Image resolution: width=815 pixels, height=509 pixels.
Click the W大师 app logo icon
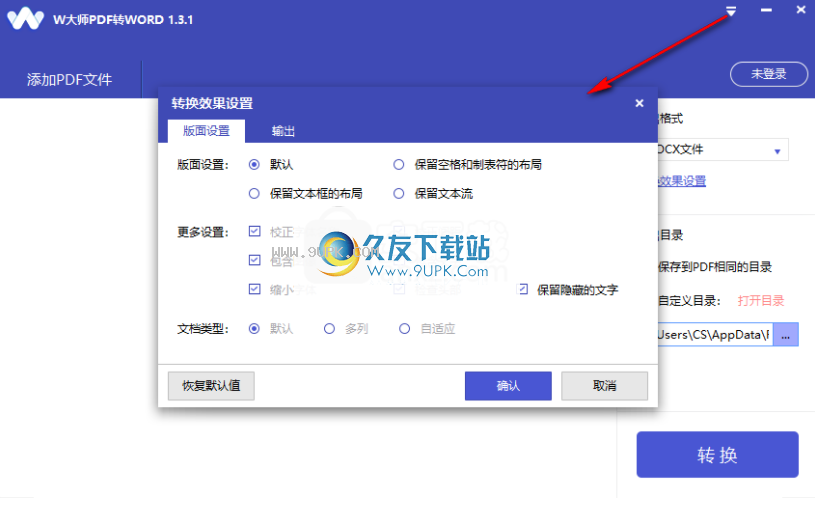(x=25, y=19)
